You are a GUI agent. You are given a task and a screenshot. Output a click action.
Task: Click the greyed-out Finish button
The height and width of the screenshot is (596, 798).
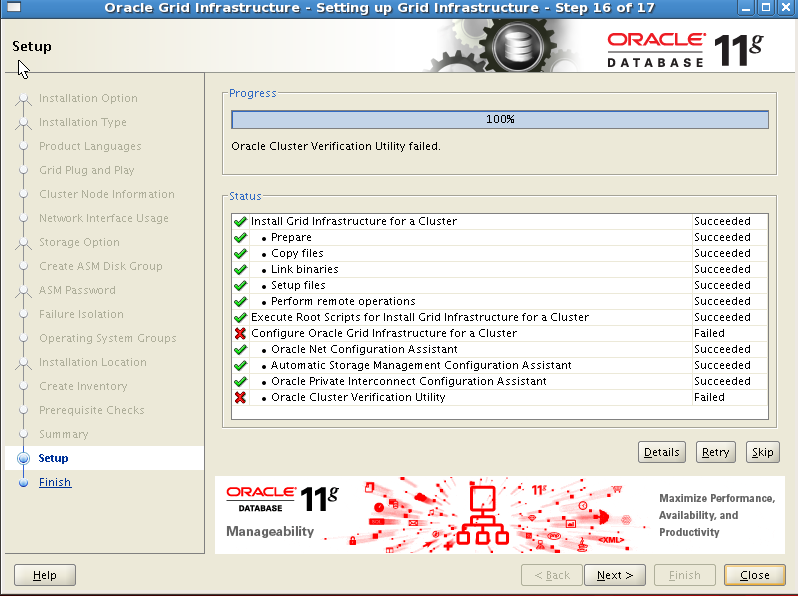pos(685,575)
